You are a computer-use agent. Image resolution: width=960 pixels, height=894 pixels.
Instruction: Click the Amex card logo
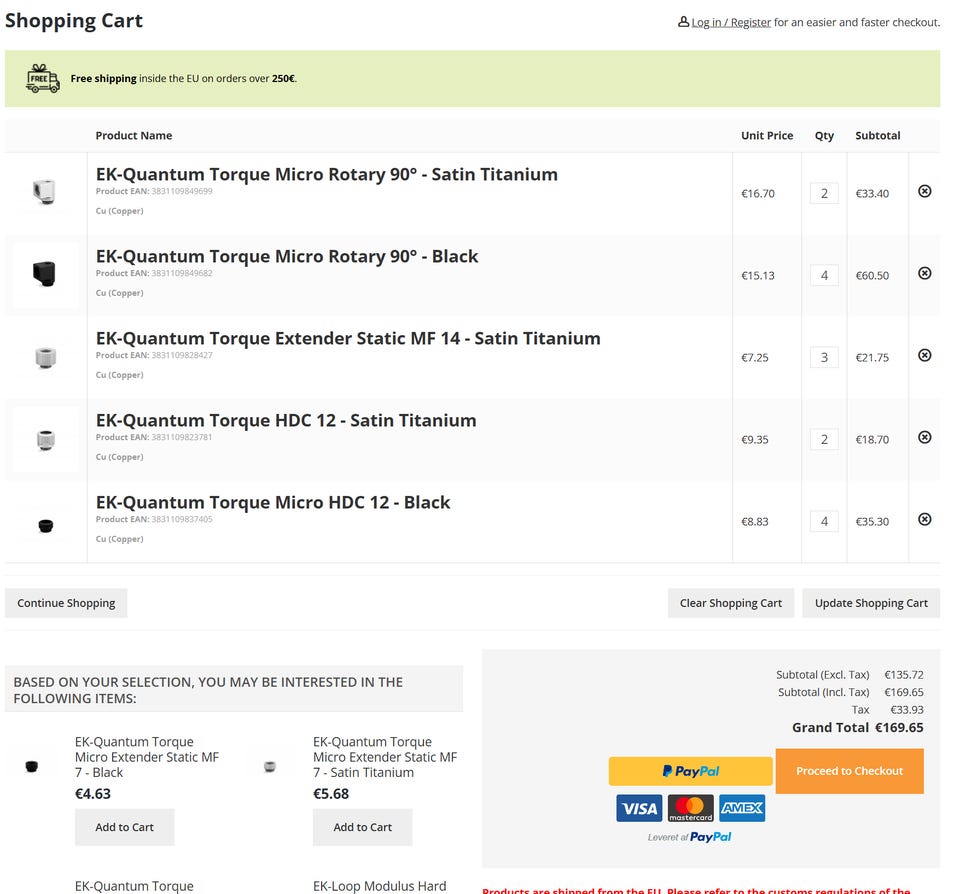[x=742, y=808]
